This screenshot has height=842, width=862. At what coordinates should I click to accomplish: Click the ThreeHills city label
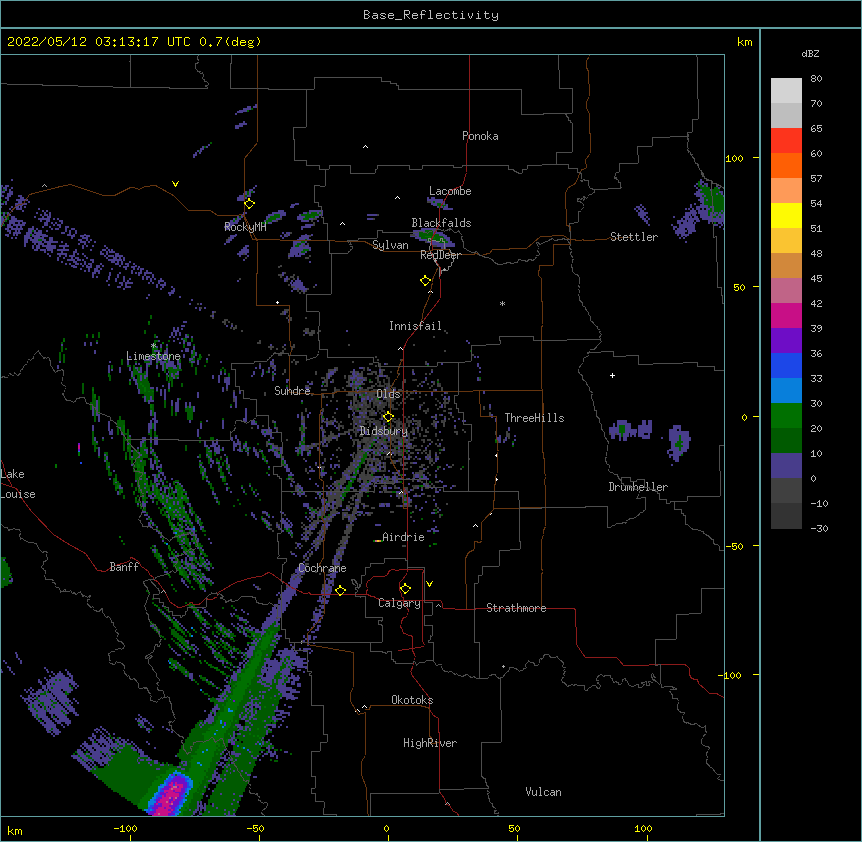point(534,418)
